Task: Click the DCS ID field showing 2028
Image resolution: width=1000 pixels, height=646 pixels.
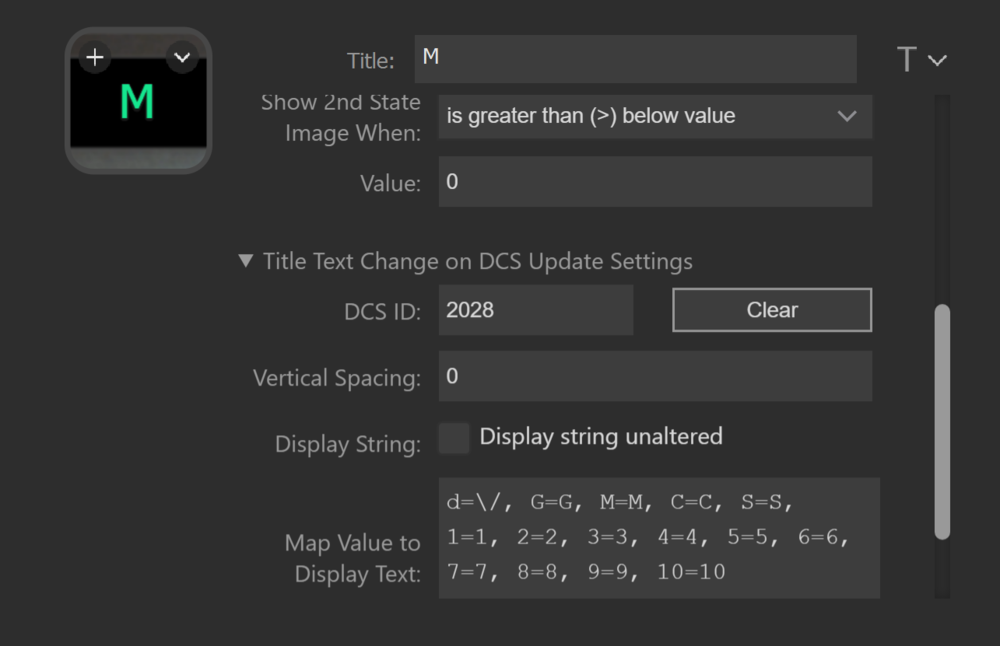Action: pos(535,310)
